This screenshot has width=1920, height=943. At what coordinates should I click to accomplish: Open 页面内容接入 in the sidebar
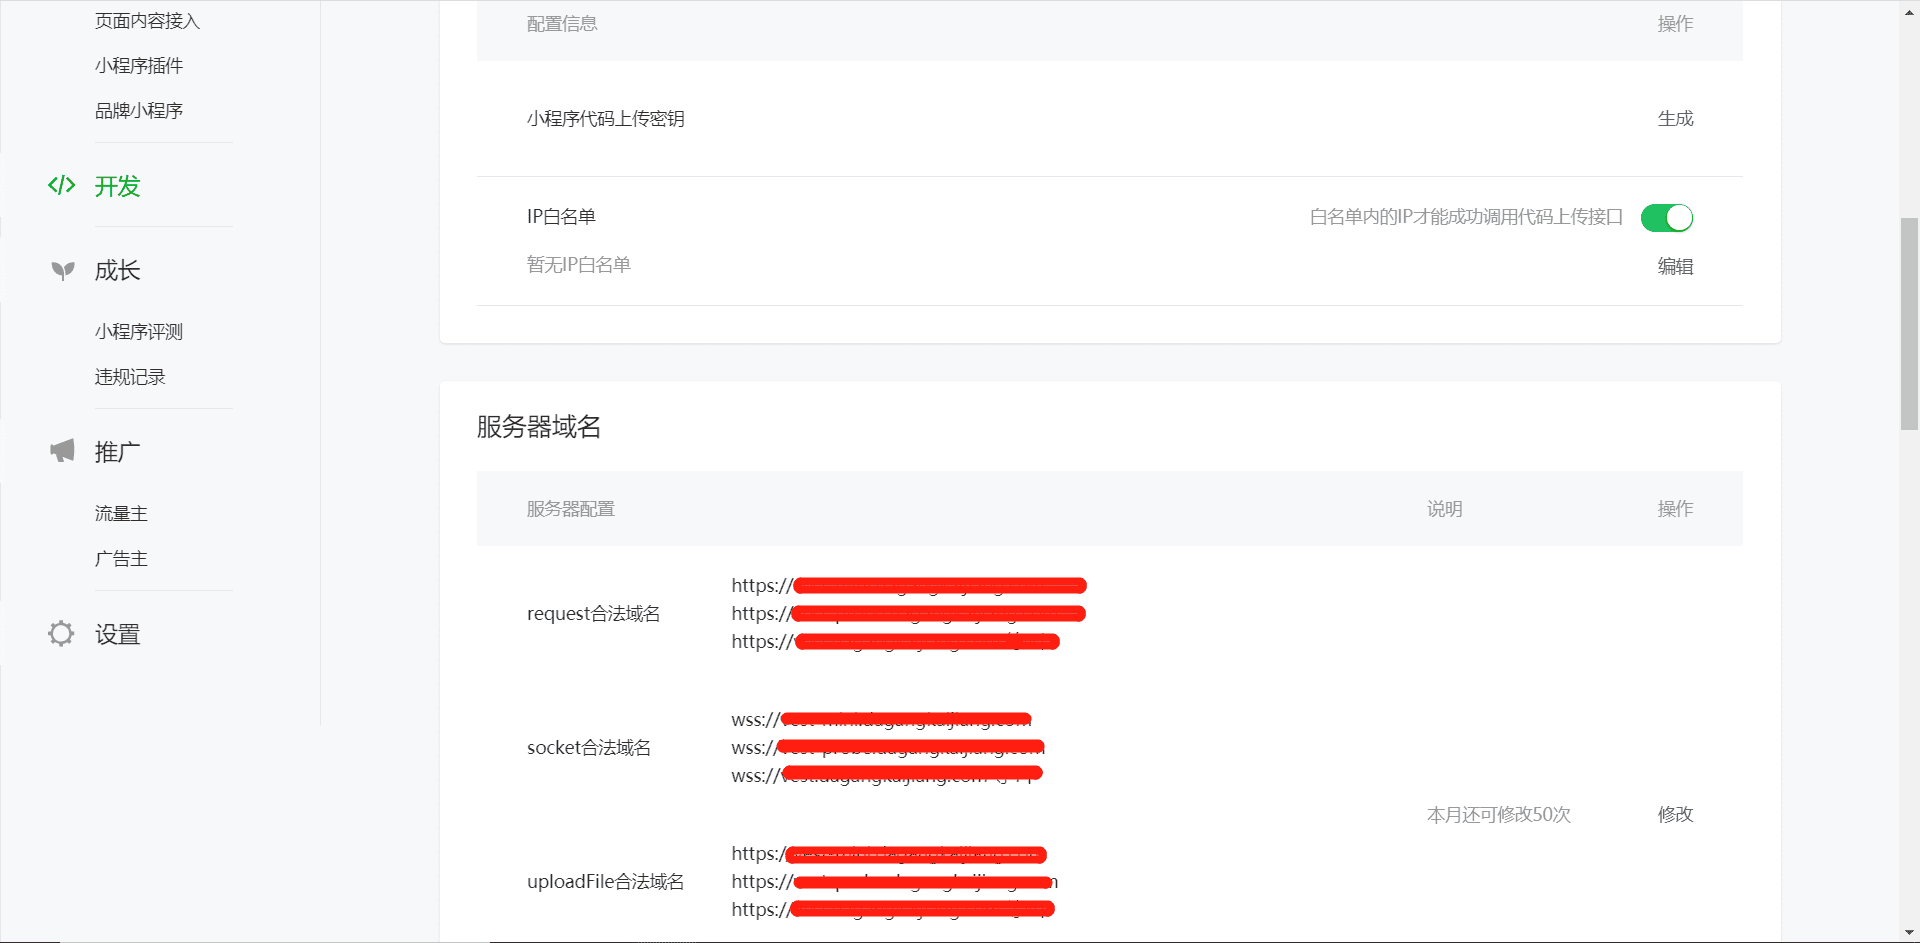click(x=147, y=21)
